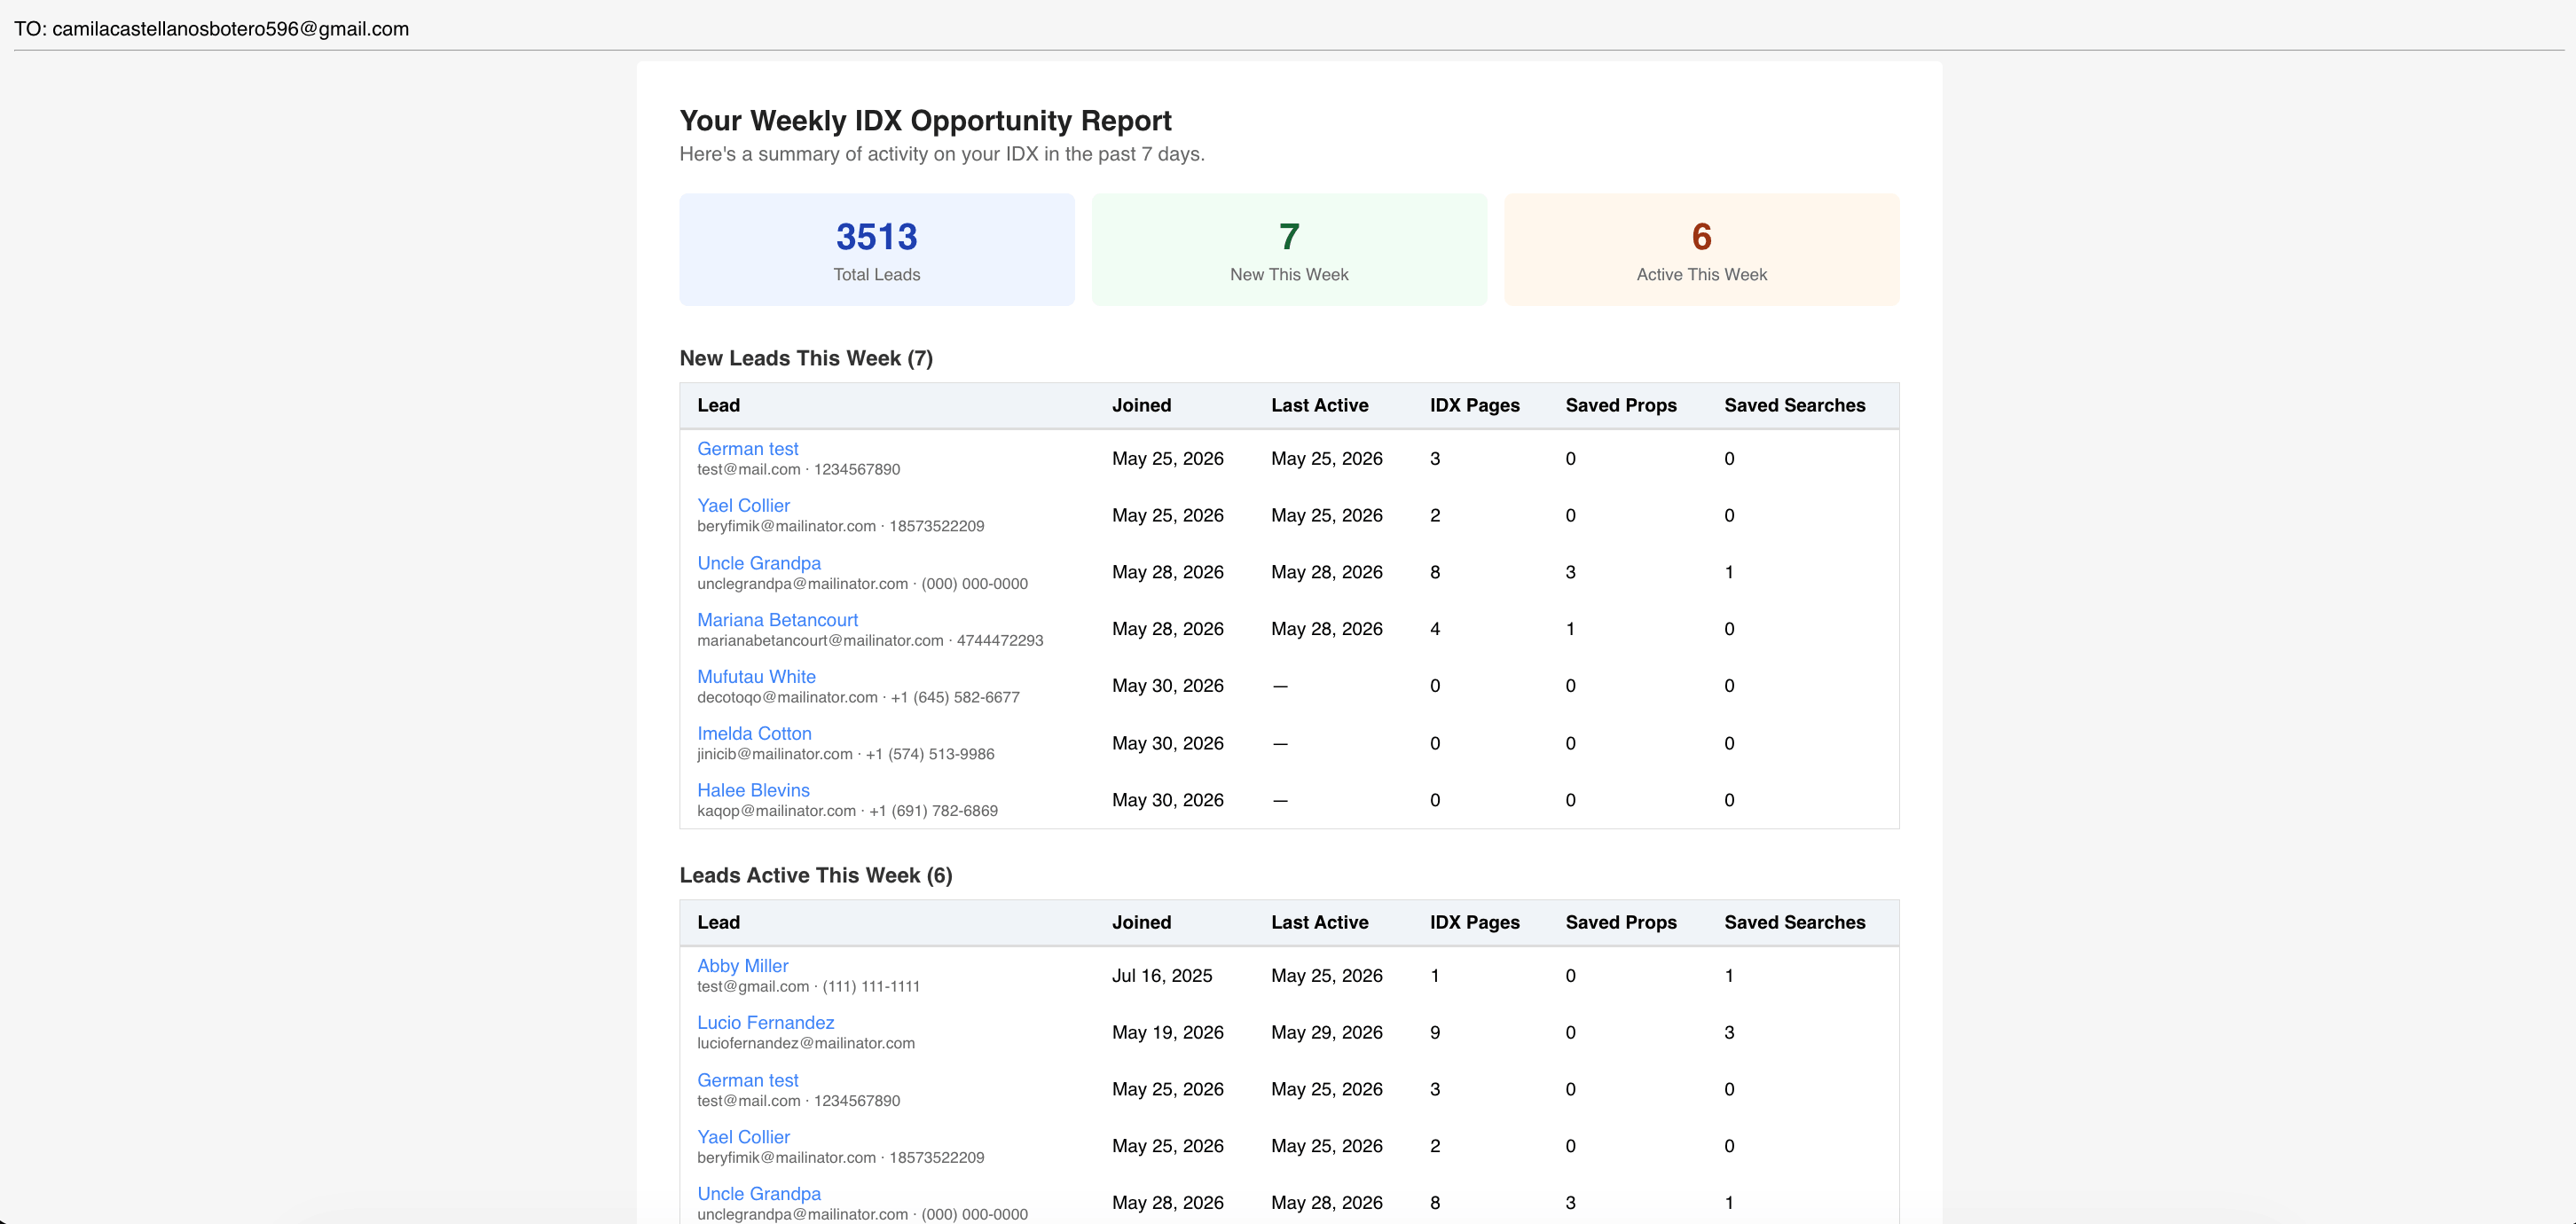
Task: Open Uncle Grandpa link in New Leads table
Action: [x=759, y=563]
